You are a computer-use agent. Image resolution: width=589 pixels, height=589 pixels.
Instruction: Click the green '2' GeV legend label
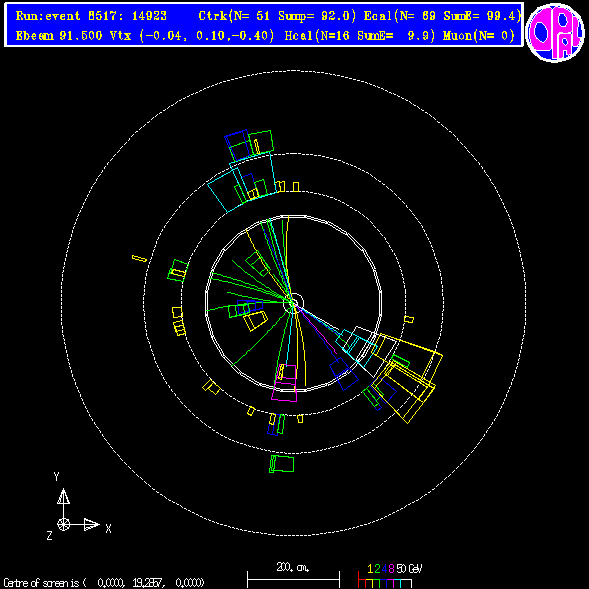(x=377, y=569)
